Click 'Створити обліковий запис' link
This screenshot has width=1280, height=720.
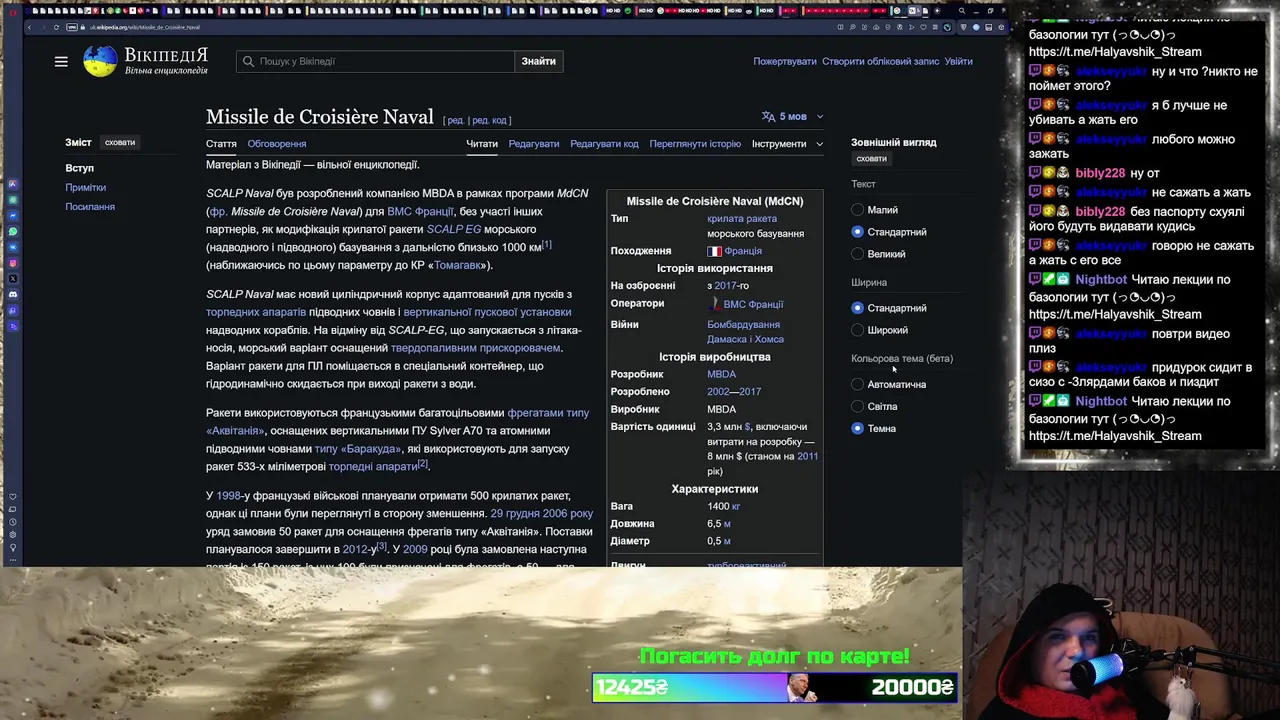point(881,62)
